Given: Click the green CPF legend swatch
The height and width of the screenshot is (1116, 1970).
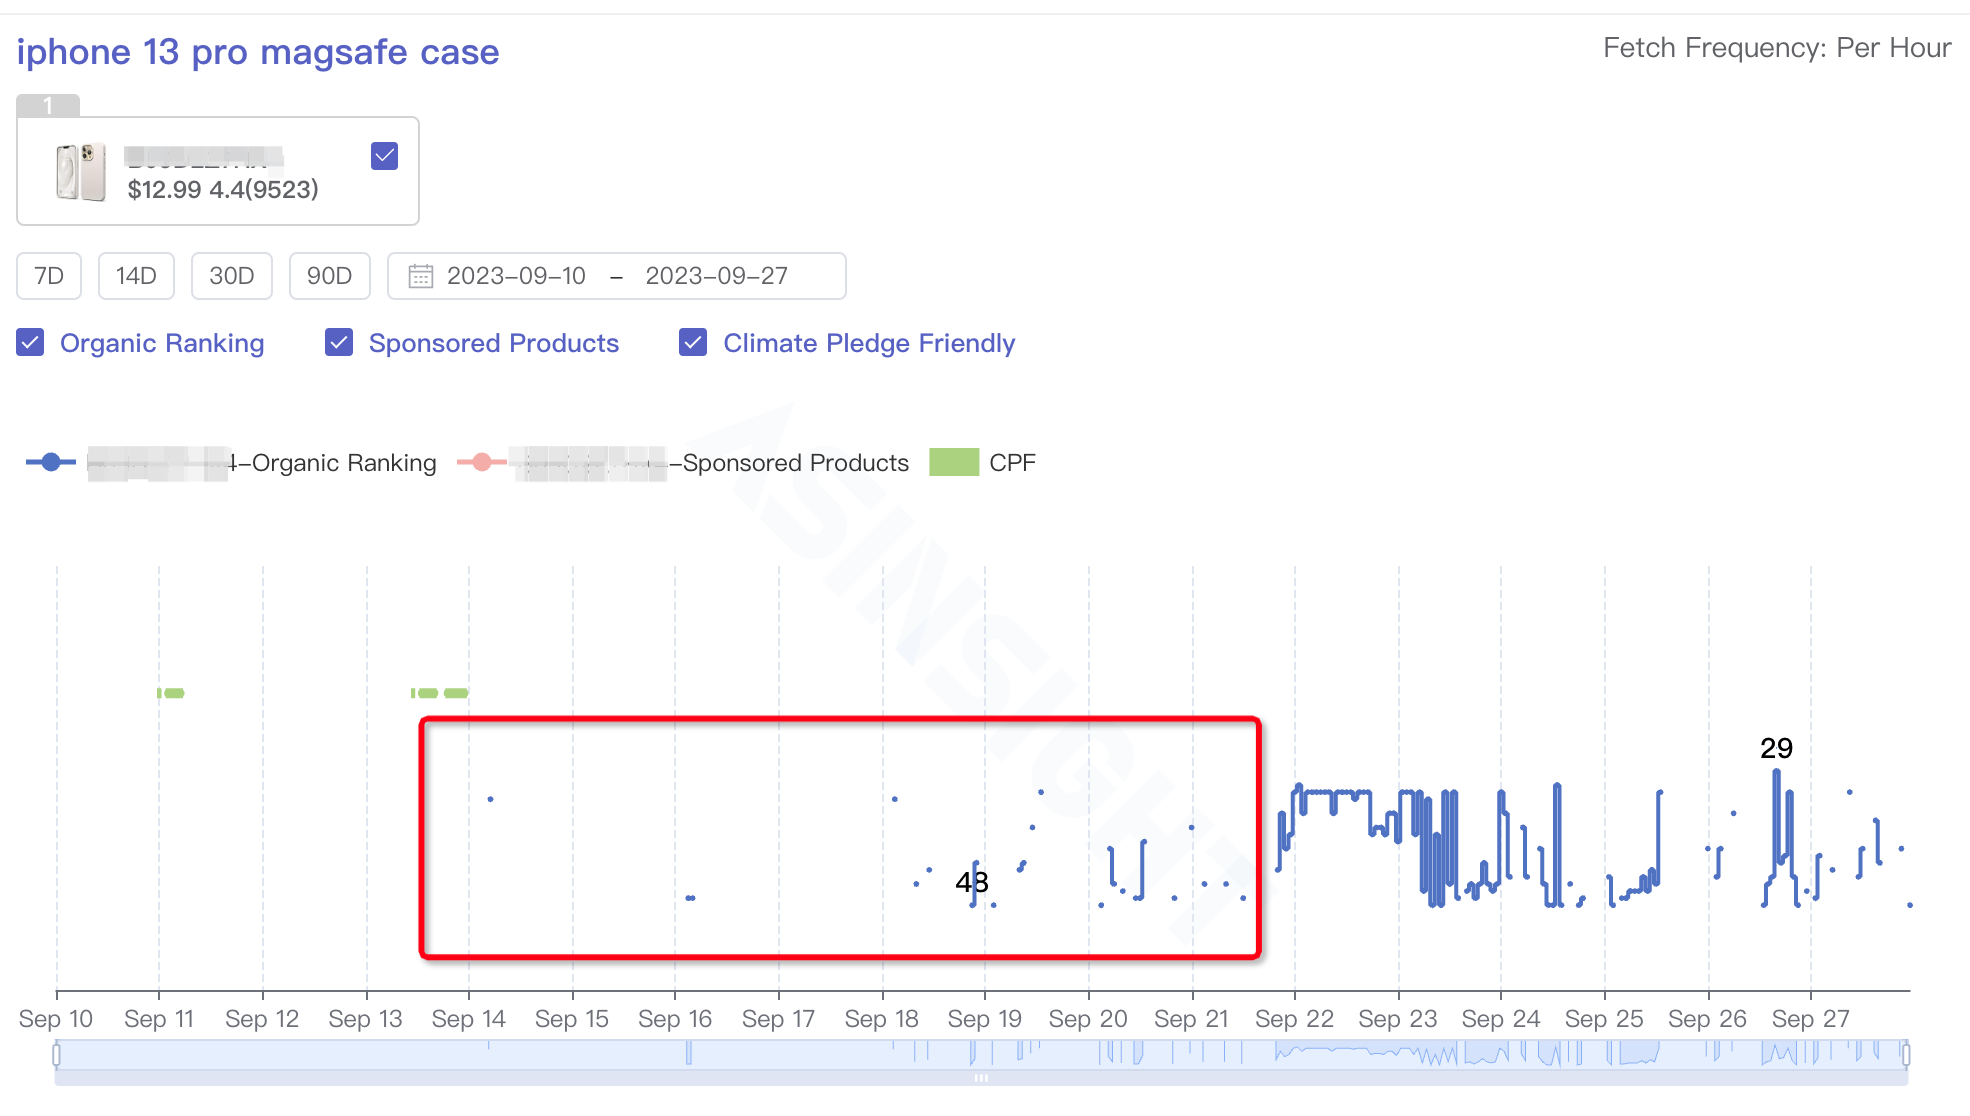Looking at the screenshot, I should [954, 462].
